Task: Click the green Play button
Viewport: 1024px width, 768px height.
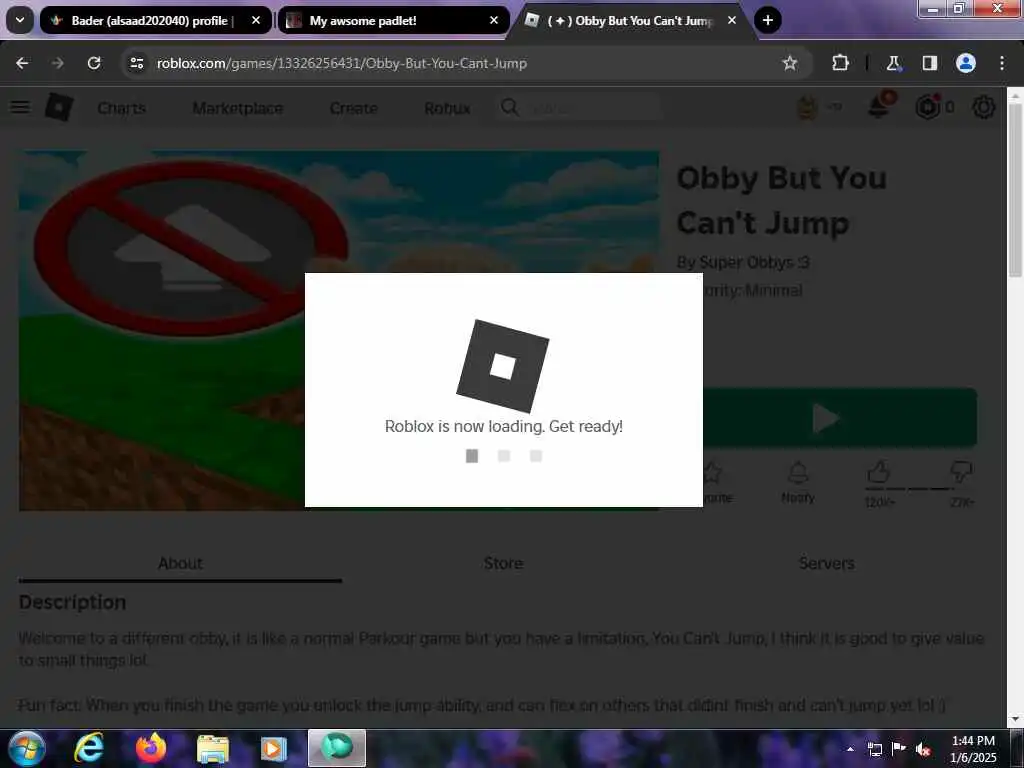Action: [x=840, y=418]
